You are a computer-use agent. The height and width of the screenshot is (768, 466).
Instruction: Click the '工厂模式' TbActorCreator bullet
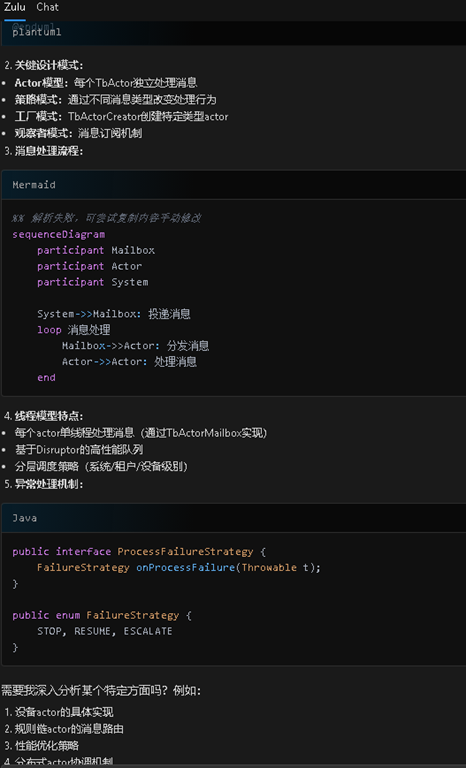[121, 117]
